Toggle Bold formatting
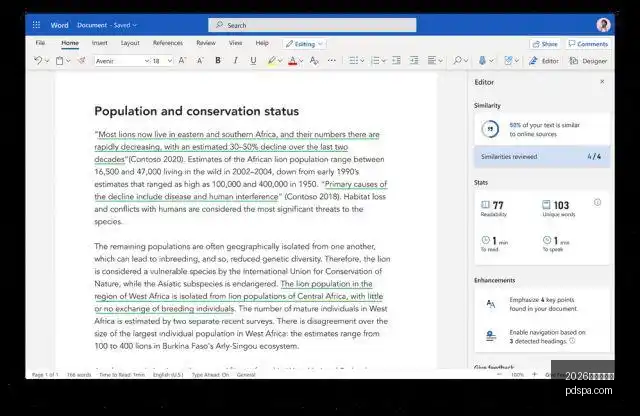 point(218,61)
